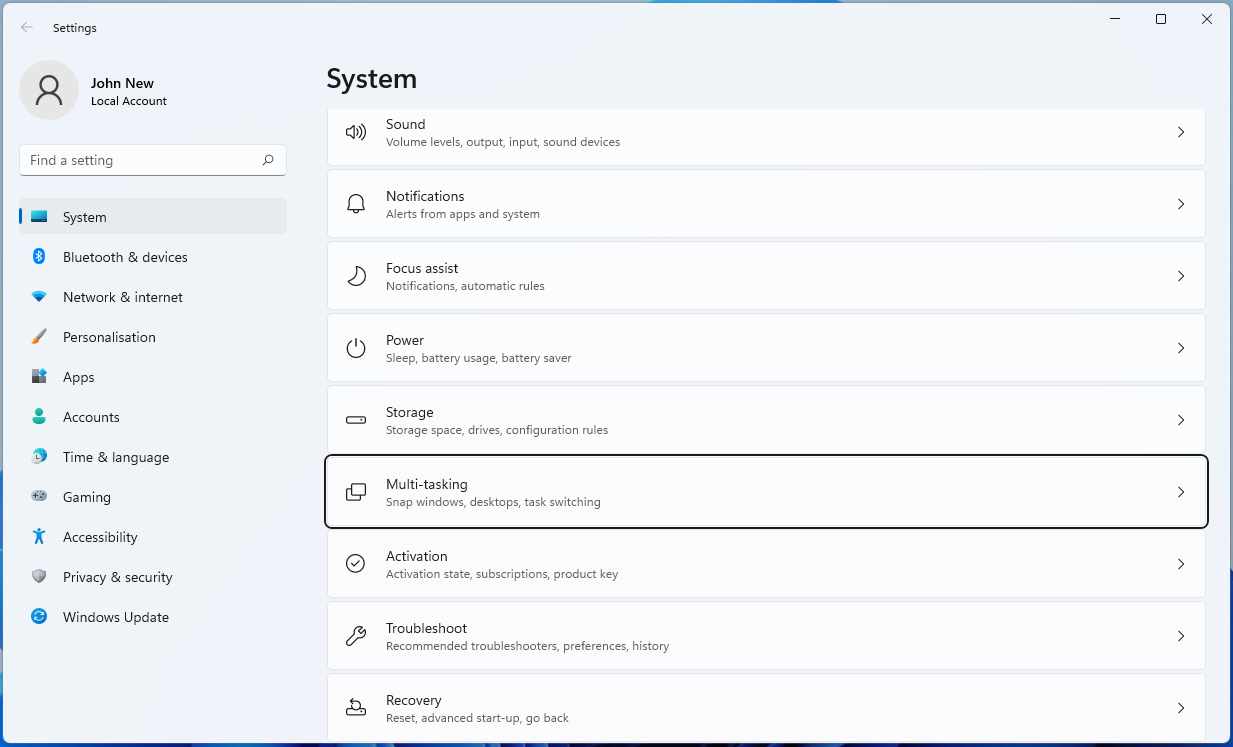Switch to Personalisation section
Screen dimensions: 1233x747
pyautogui.click(x=109, y=337)
